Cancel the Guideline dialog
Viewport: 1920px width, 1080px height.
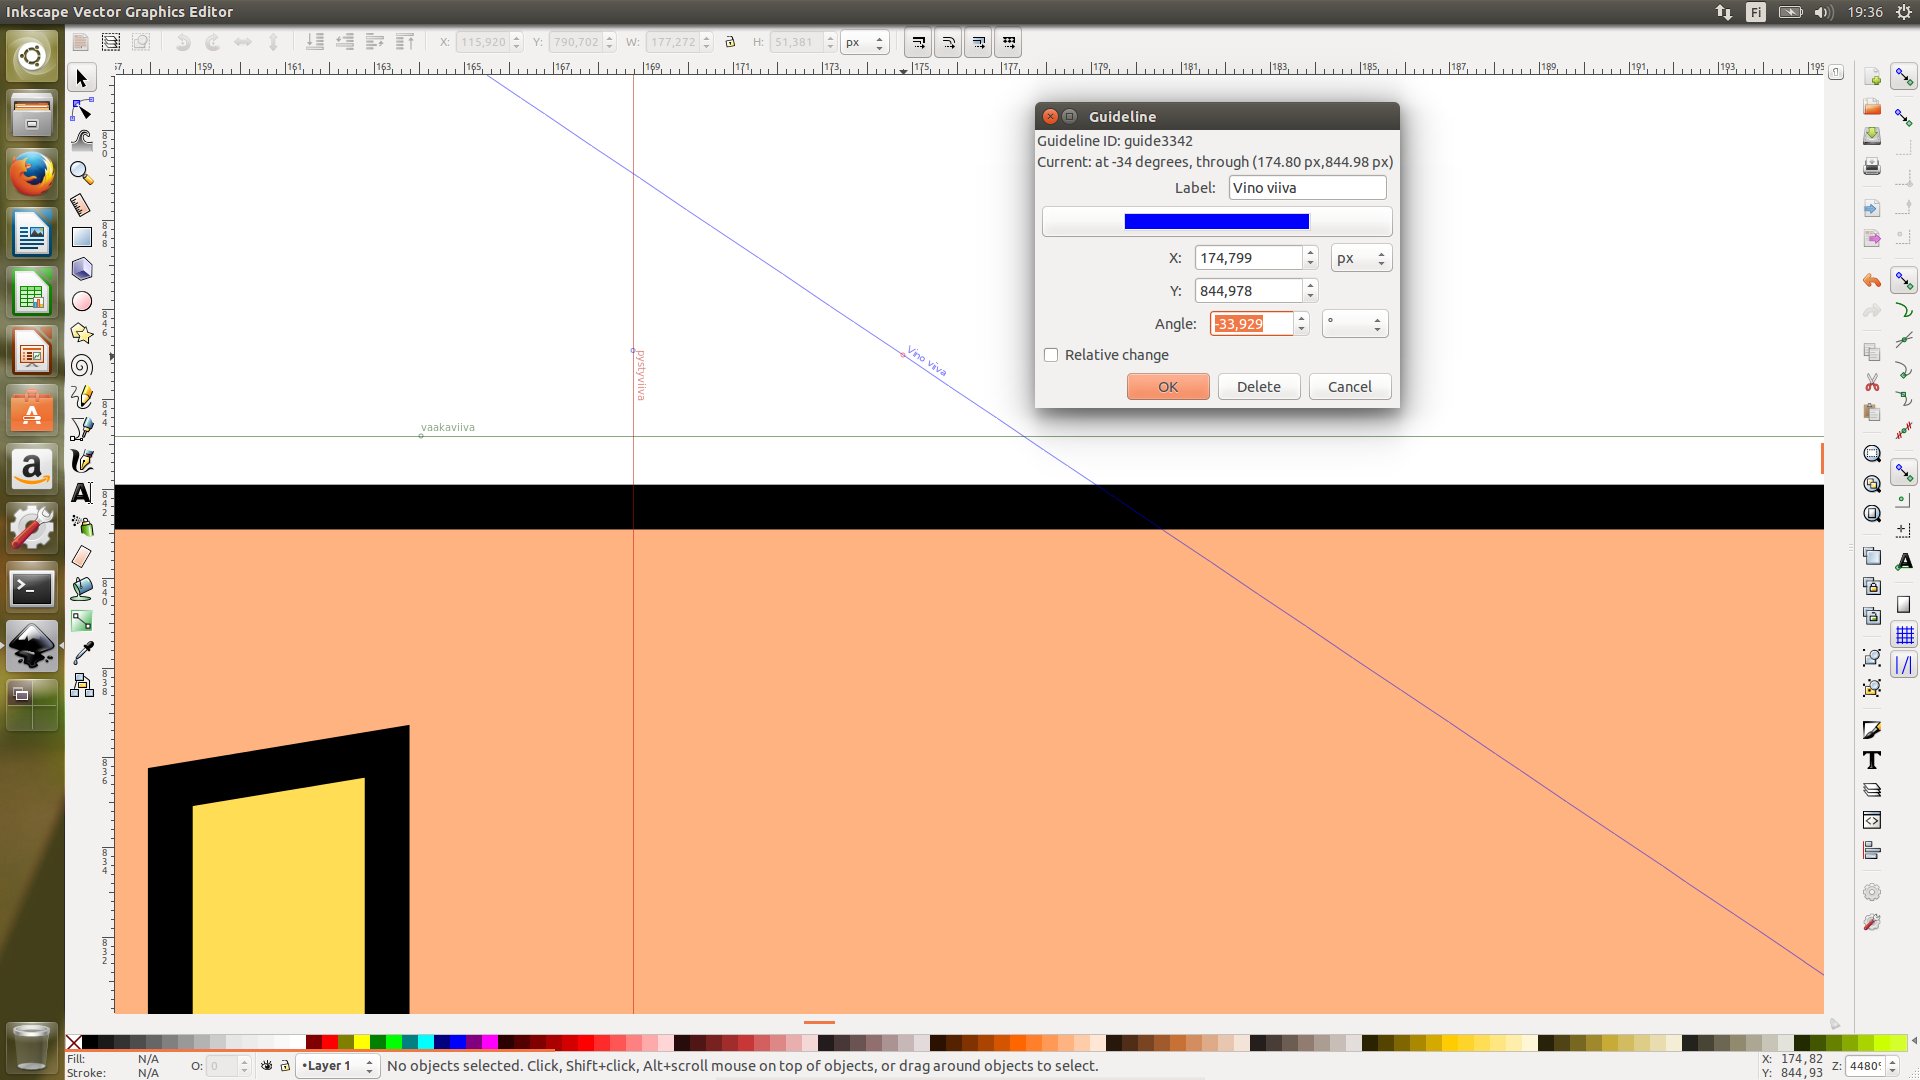[1349, 387]
